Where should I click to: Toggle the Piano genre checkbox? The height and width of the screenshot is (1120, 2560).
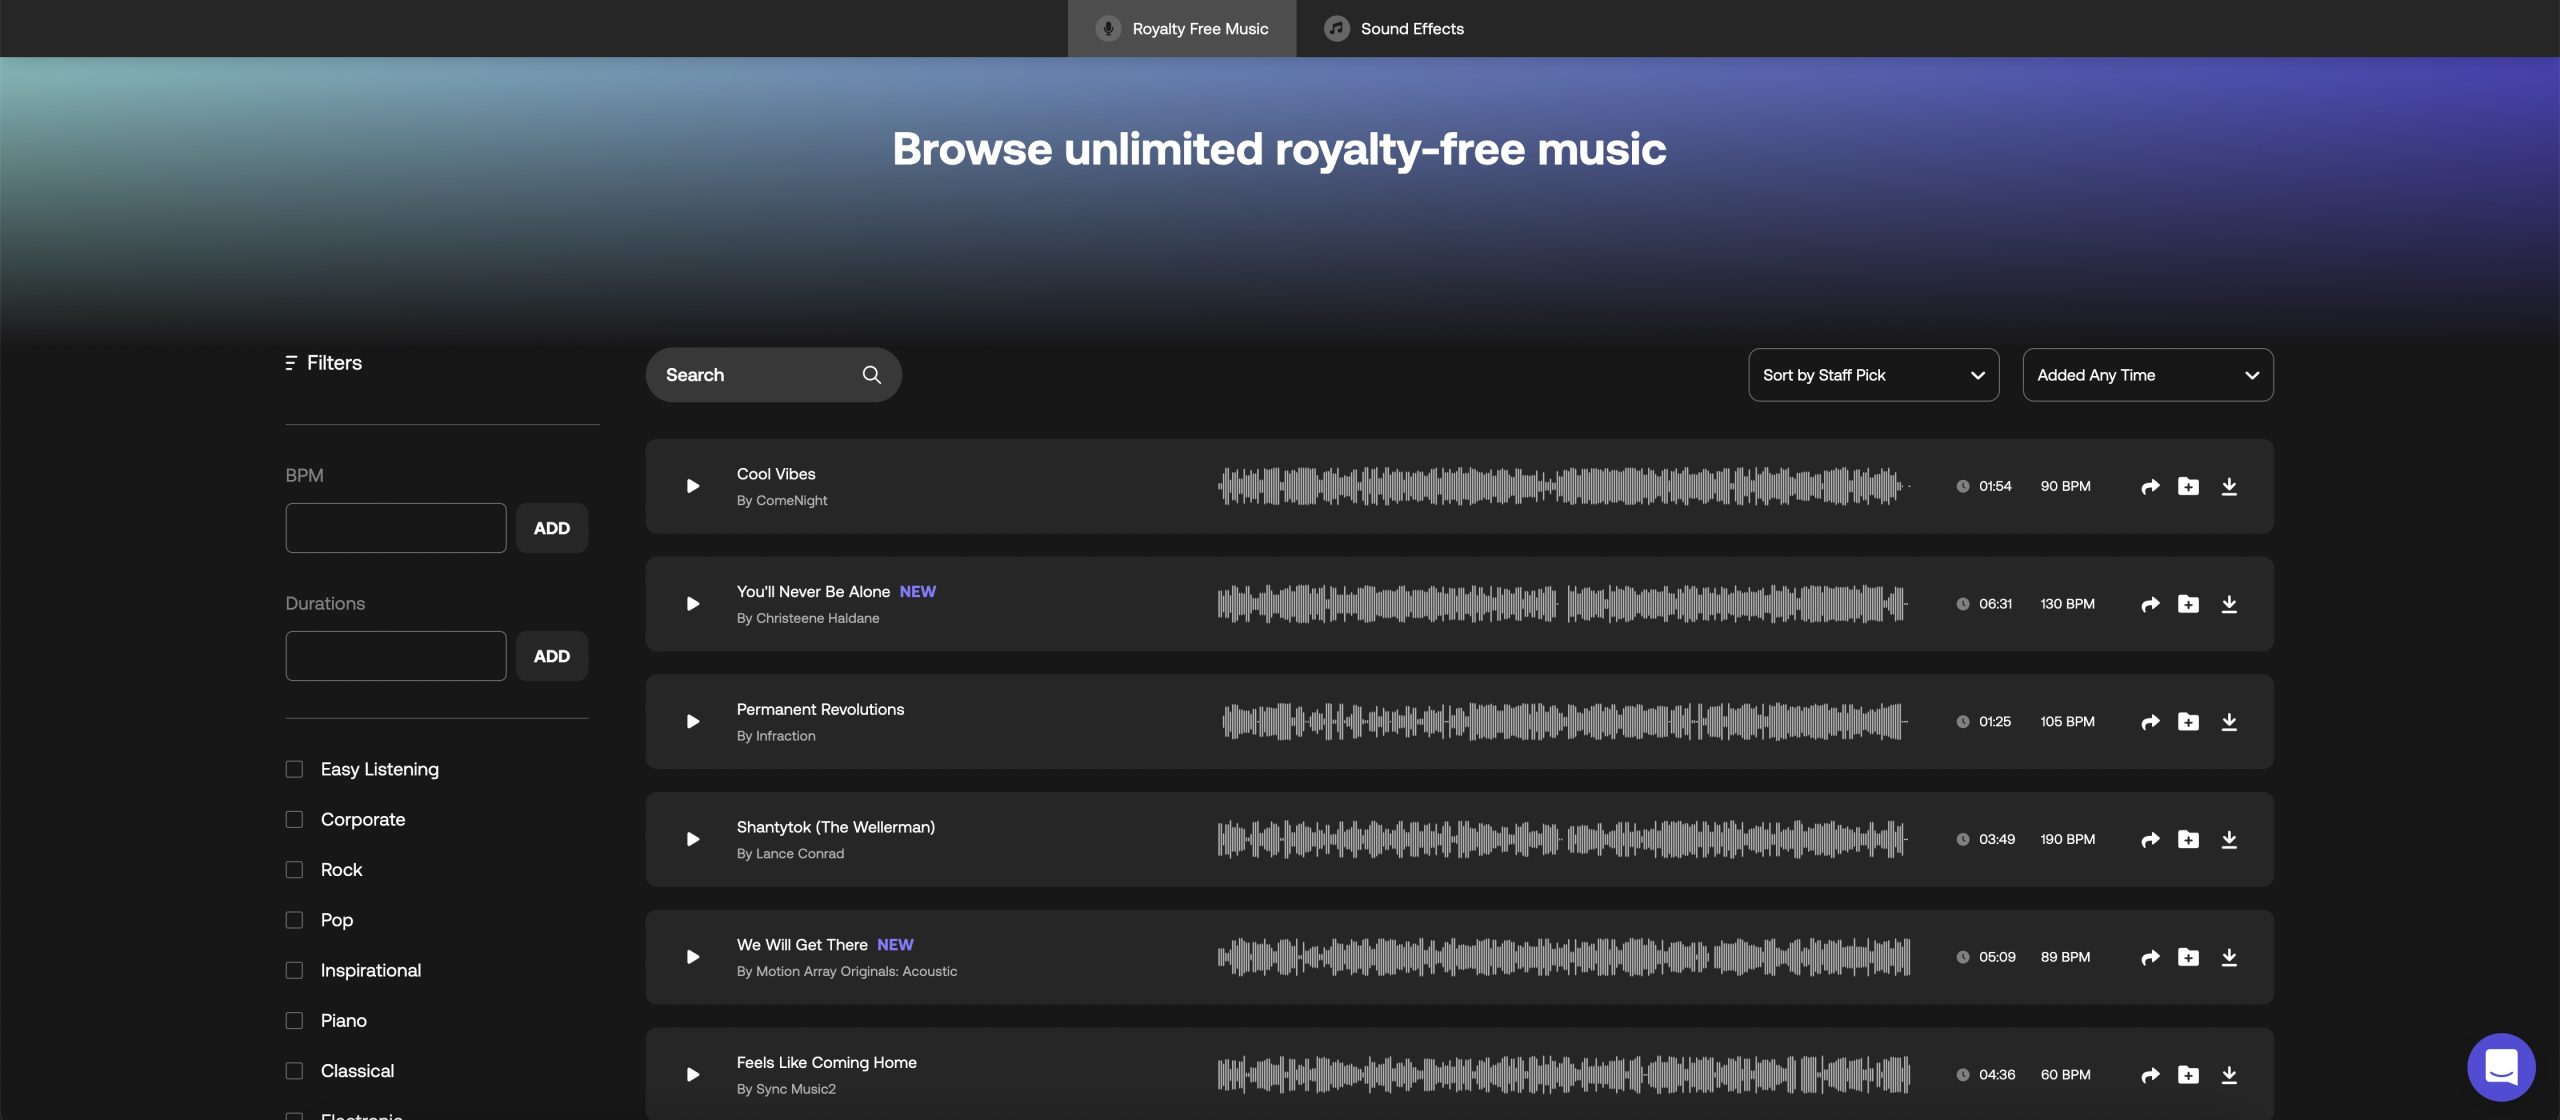(294, 1021)
